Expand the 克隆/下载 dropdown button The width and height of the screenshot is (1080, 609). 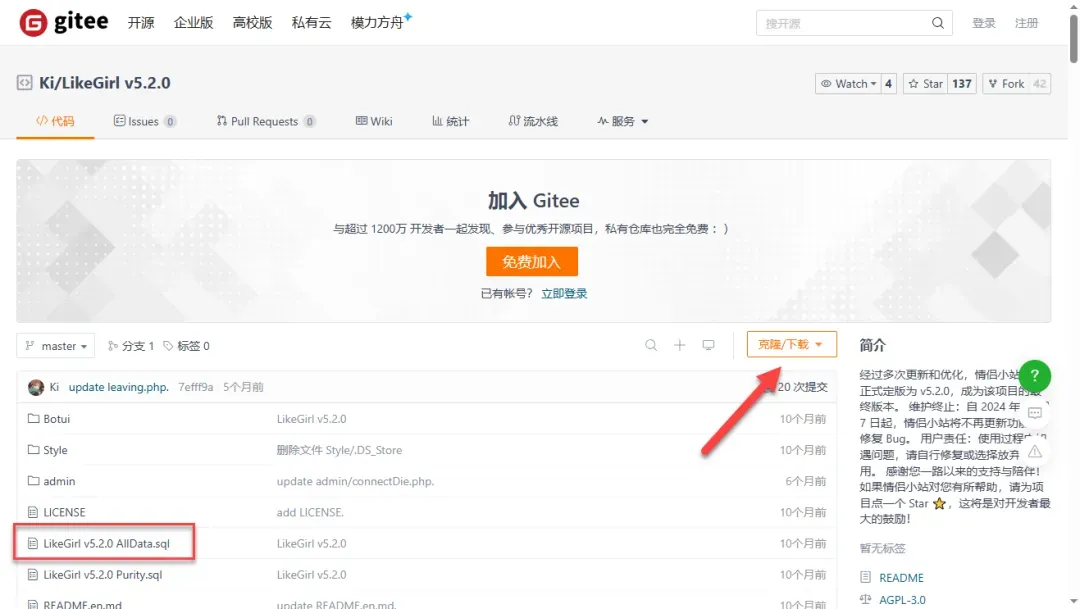[x=791, y=344]
